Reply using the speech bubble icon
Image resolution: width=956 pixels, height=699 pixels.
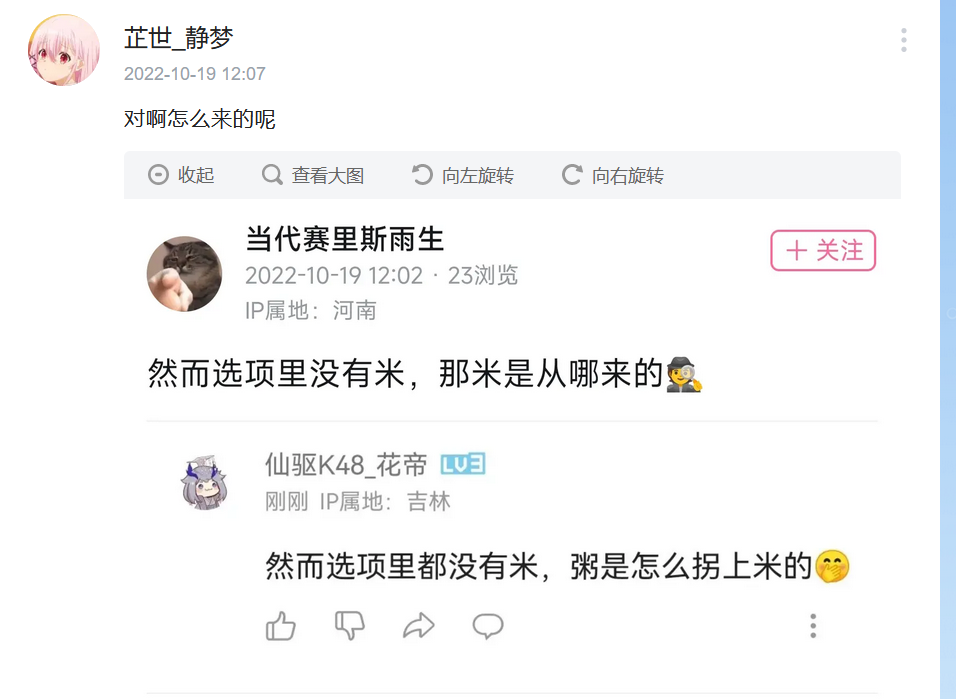pos(488,626)
